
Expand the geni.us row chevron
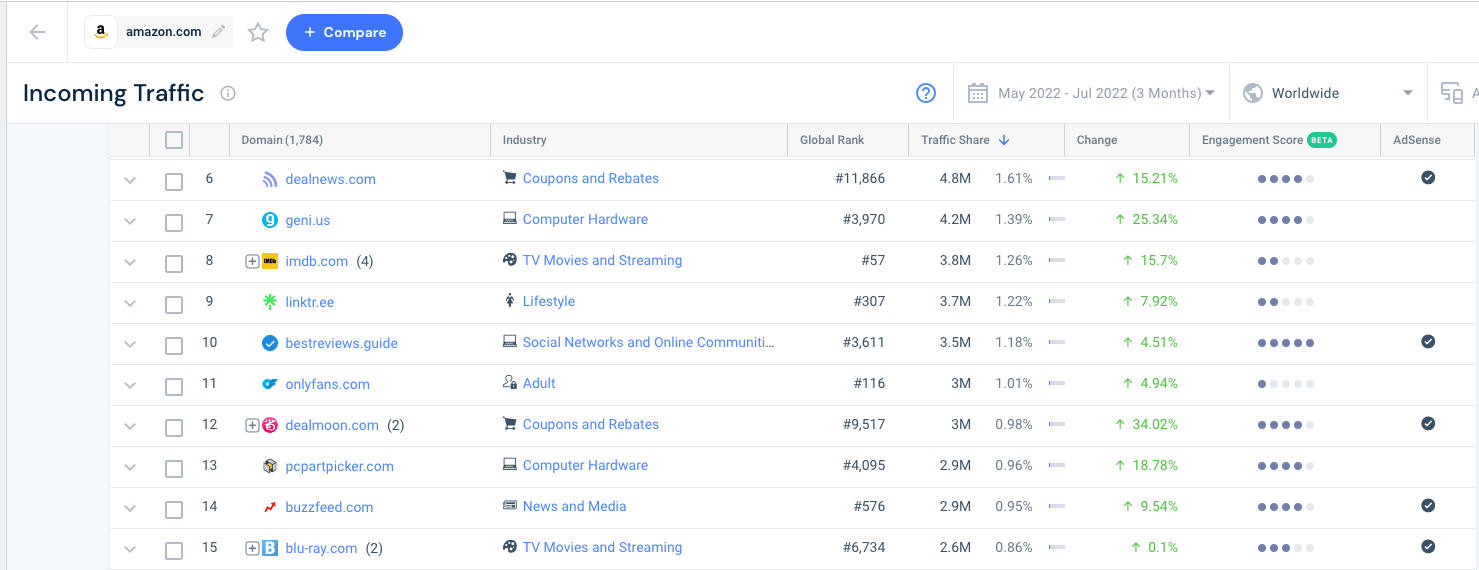(129, 221)
